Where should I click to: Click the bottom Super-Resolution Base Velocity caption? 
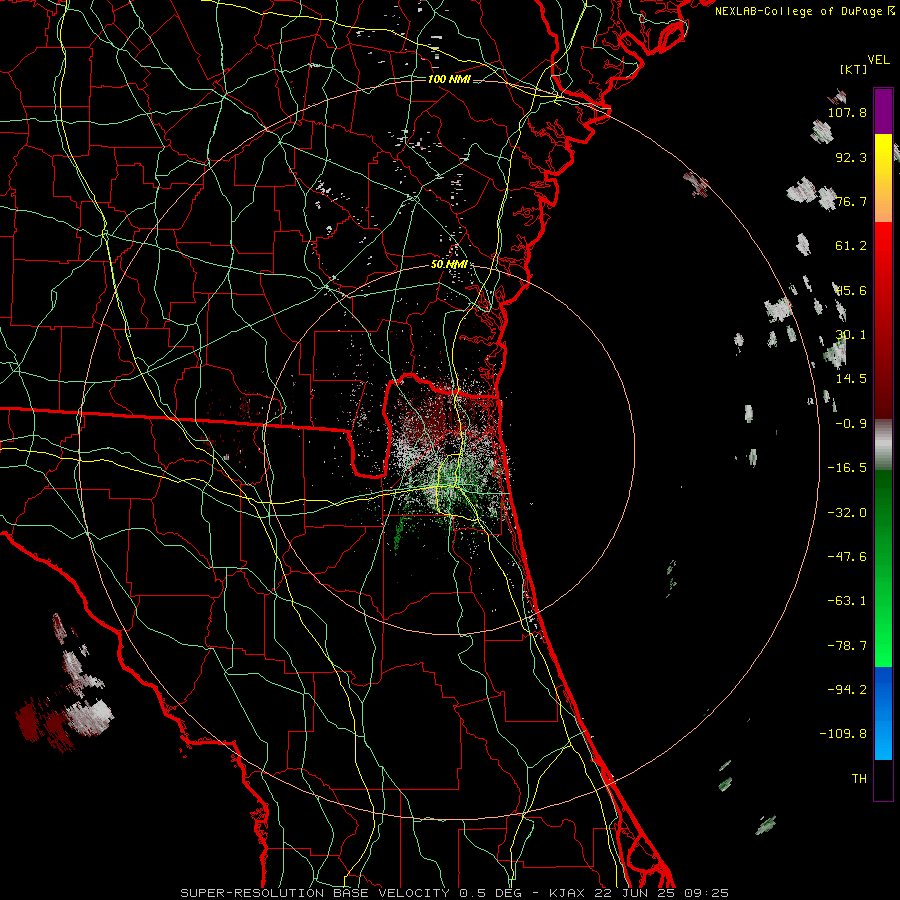click(x=454, y=893)
